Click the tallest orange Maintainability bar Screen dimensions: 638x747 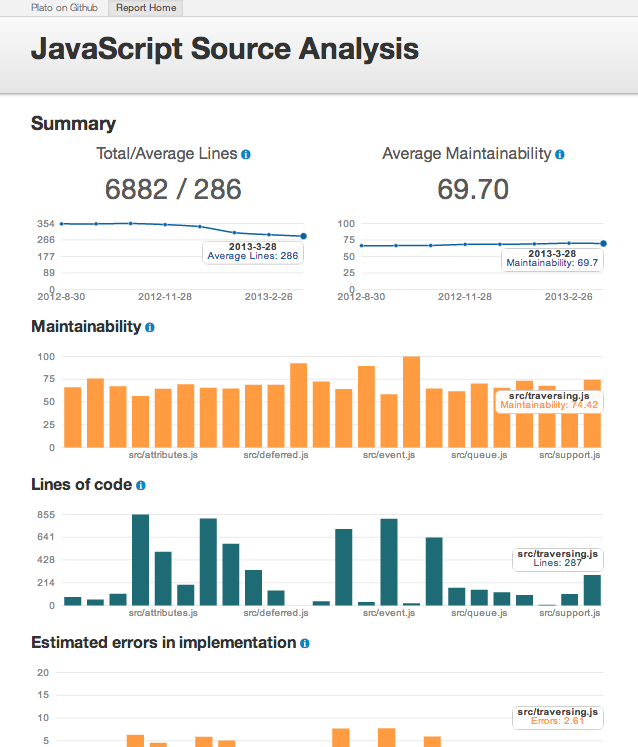[411, 402]
